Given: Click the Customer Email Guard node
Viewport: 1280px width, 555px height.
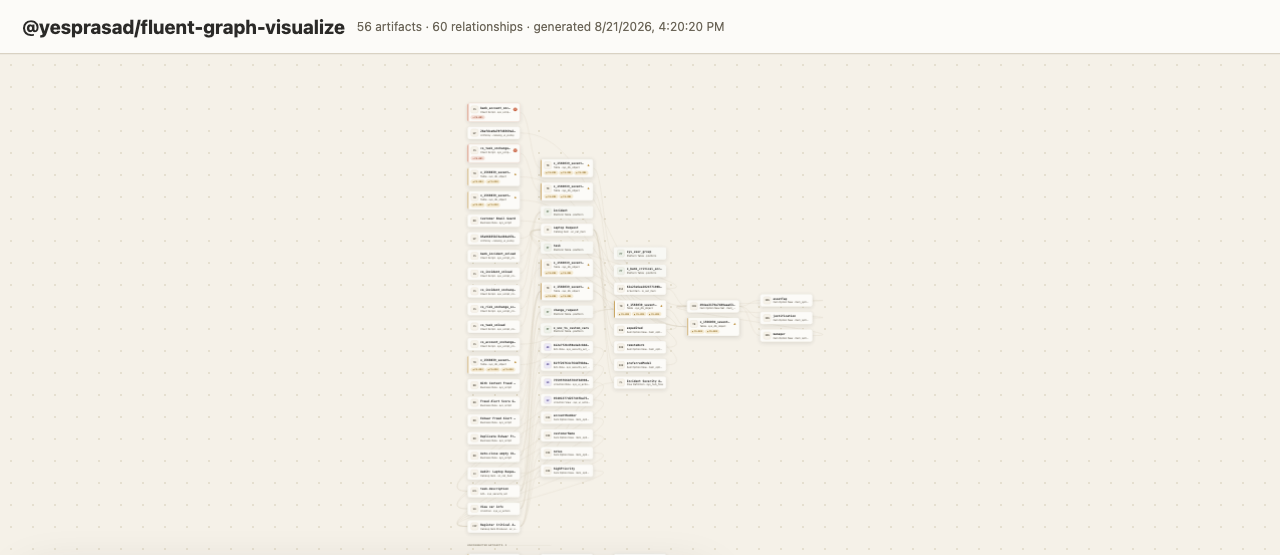Looking at the screenshot, I should click(494, 220).
